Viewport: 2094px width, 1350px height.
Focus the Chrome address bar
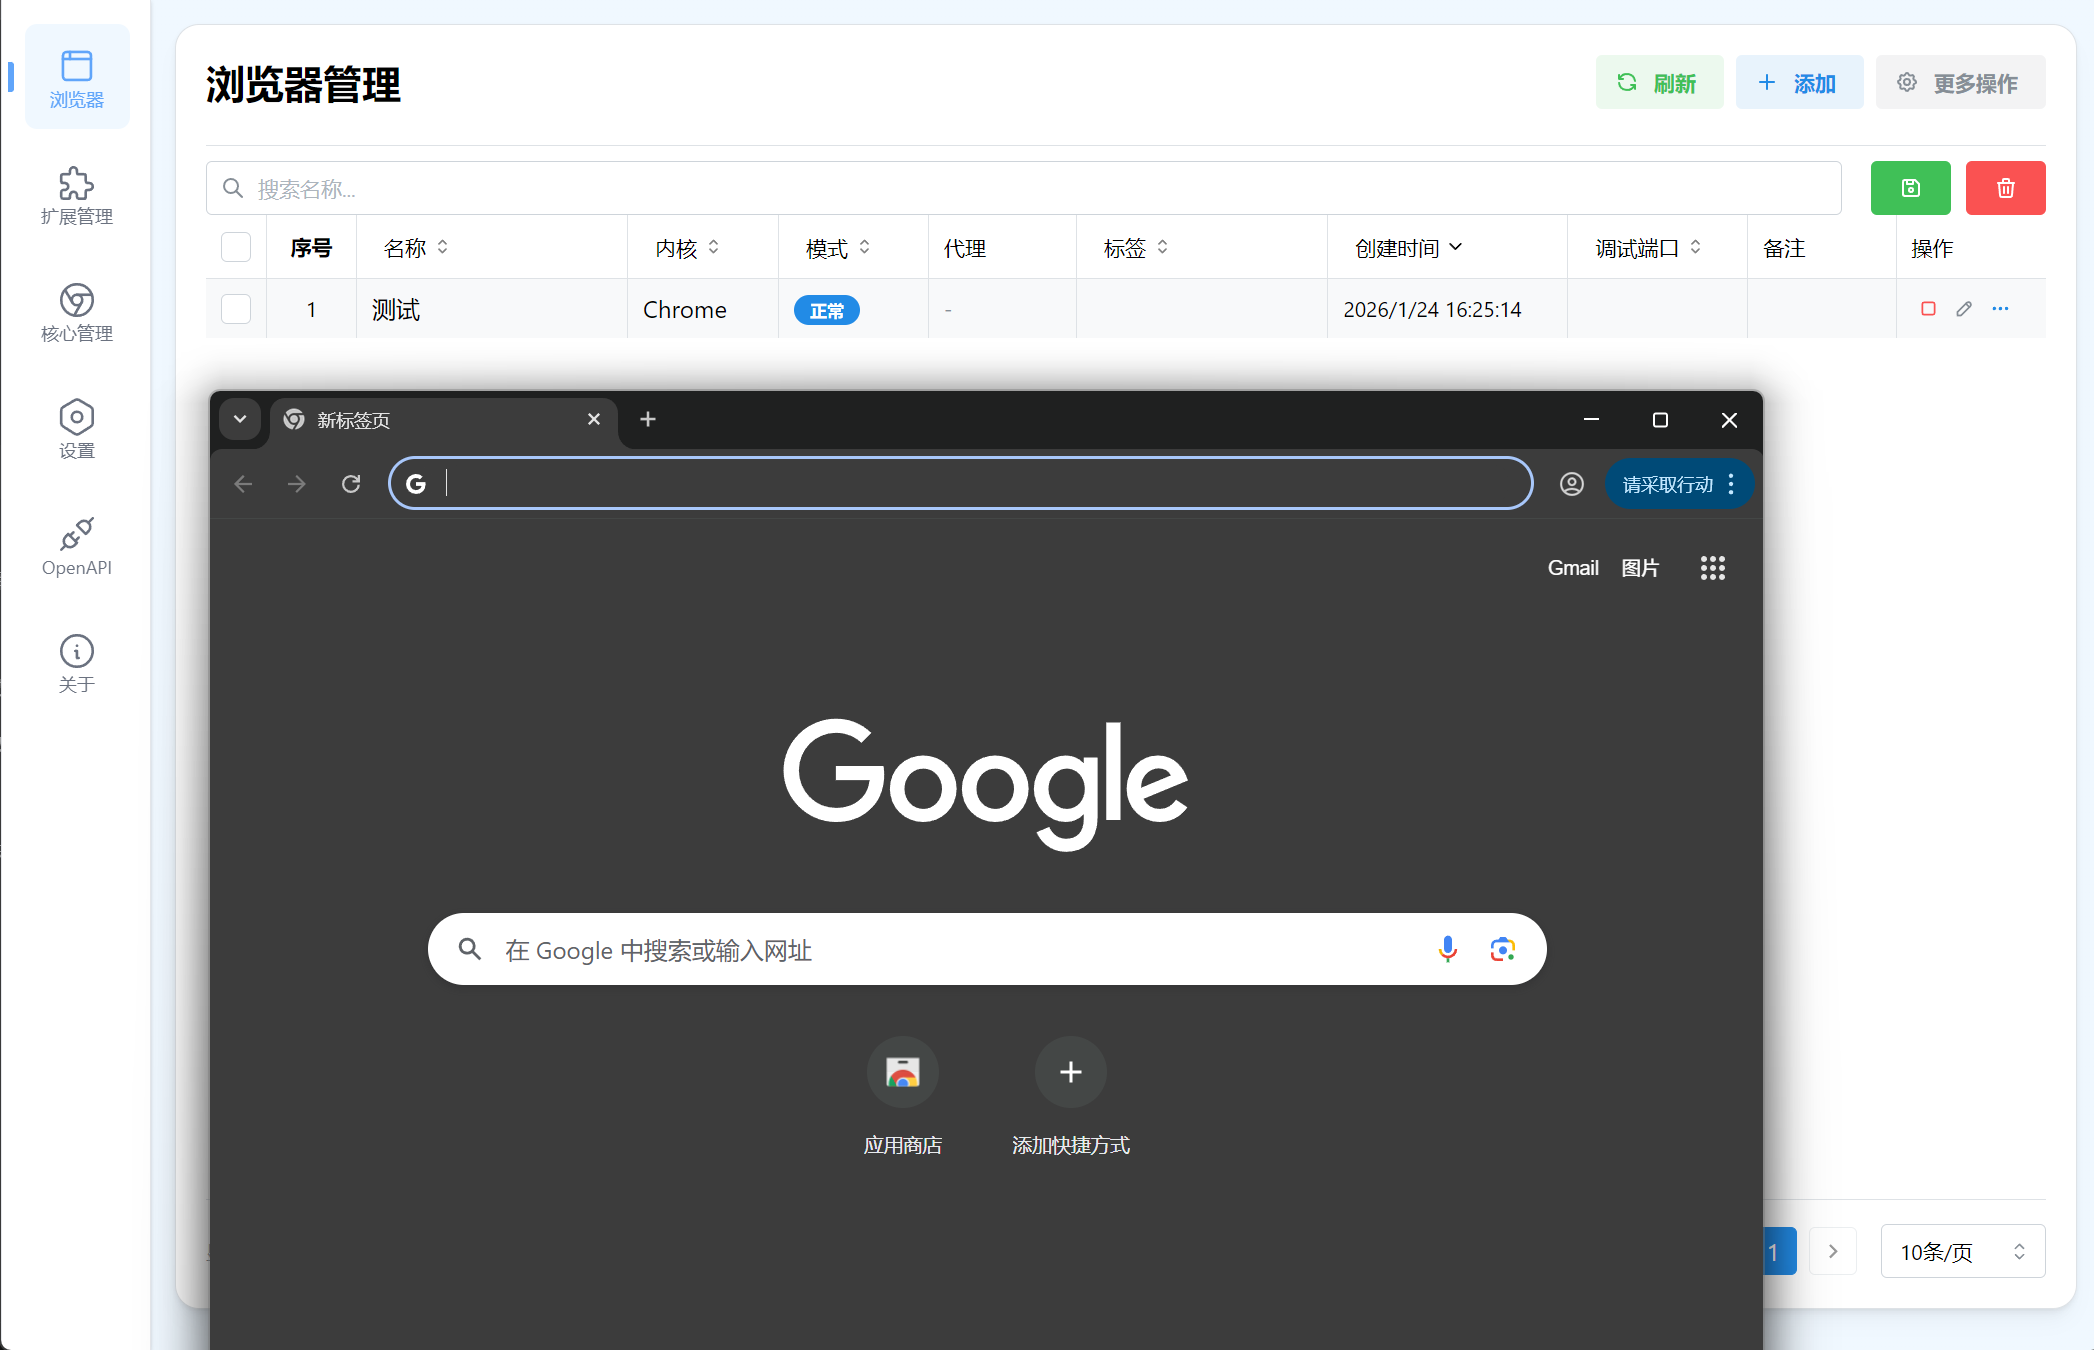click(x=960, y=484)
